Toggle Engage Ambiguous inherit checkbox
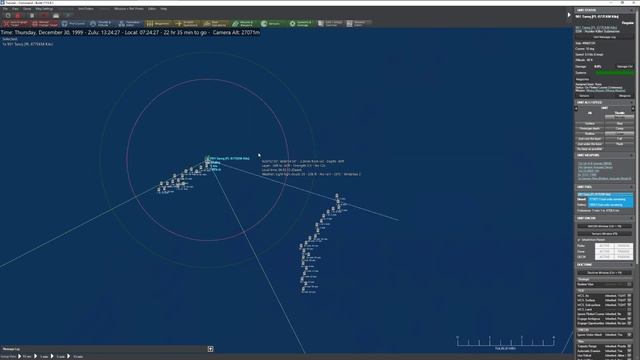The width and height of the screenshot is (640, 360). tap(629, 318)
